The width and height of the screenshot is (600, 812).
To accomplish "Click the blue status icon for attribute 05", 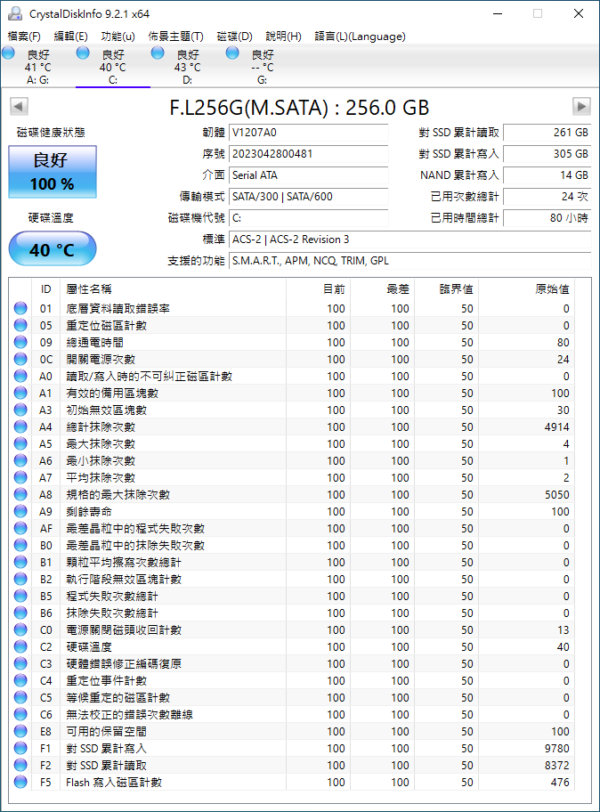I will click(x=21, y=325).
